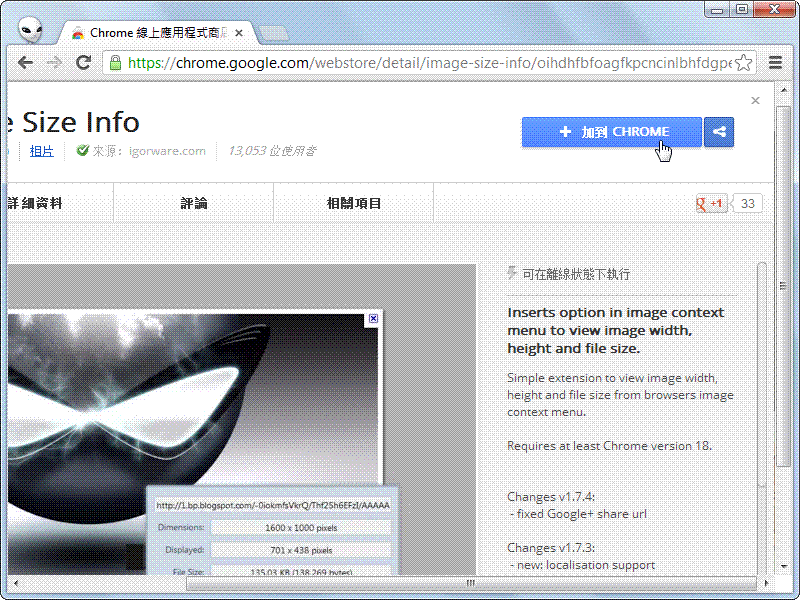
Task: Open a new tab button
Action: pyautogui.click(x=273, y=34)
